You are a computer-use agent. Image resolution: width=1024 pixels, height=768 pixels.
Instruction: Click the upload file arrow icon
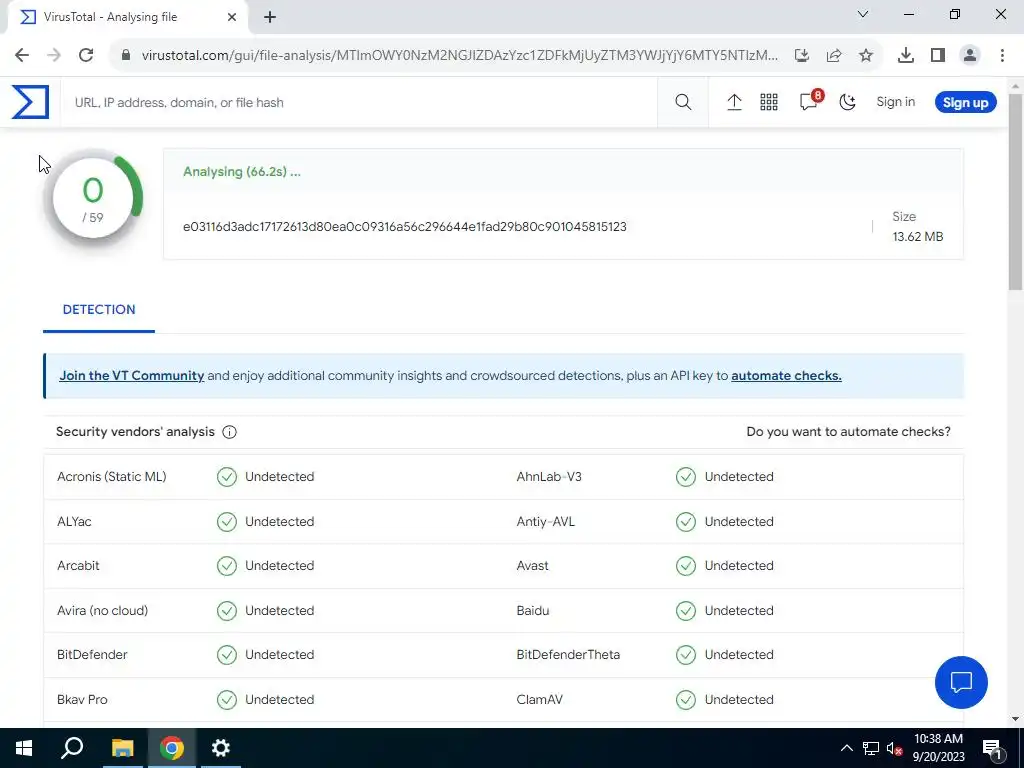click(734, 102)
